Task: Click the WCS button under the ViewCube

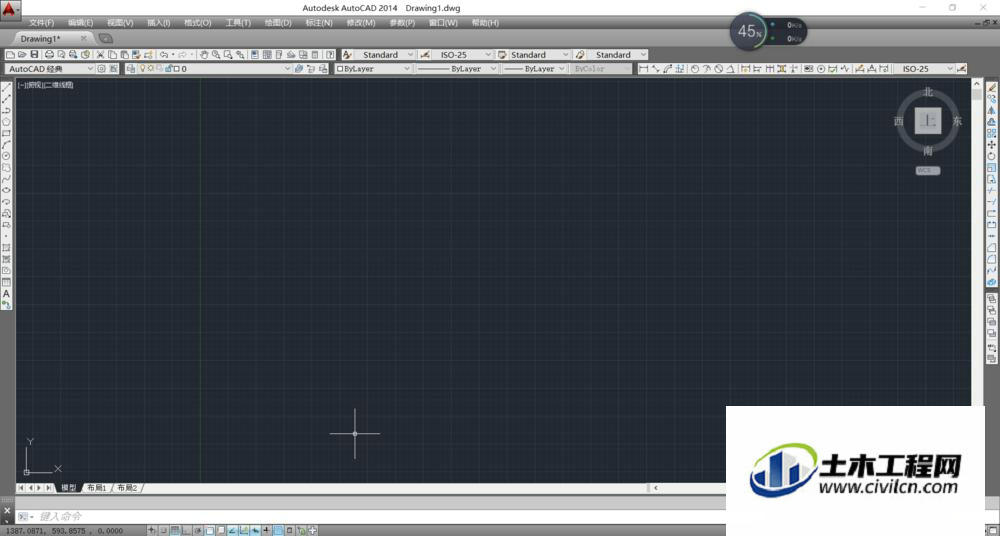Action: pos(928,170)
